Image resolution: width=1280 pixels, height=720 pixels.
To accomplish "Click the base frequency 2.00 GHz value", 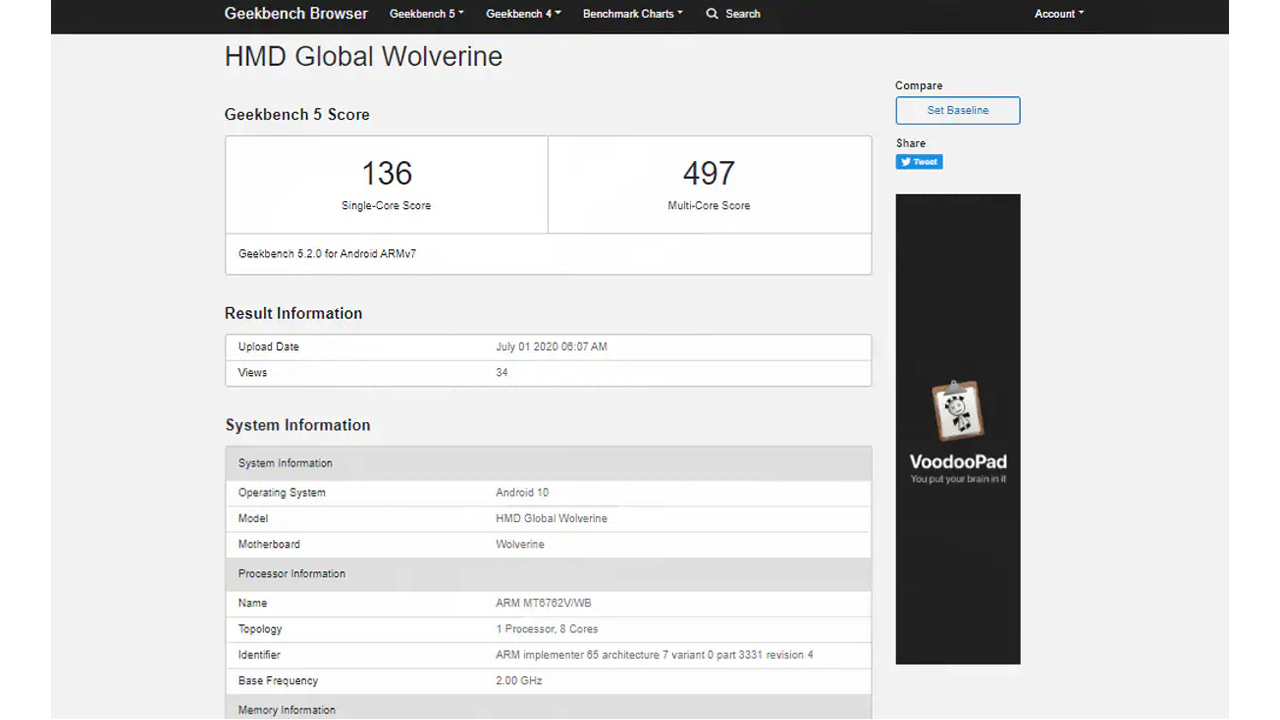I will [519, 681].
